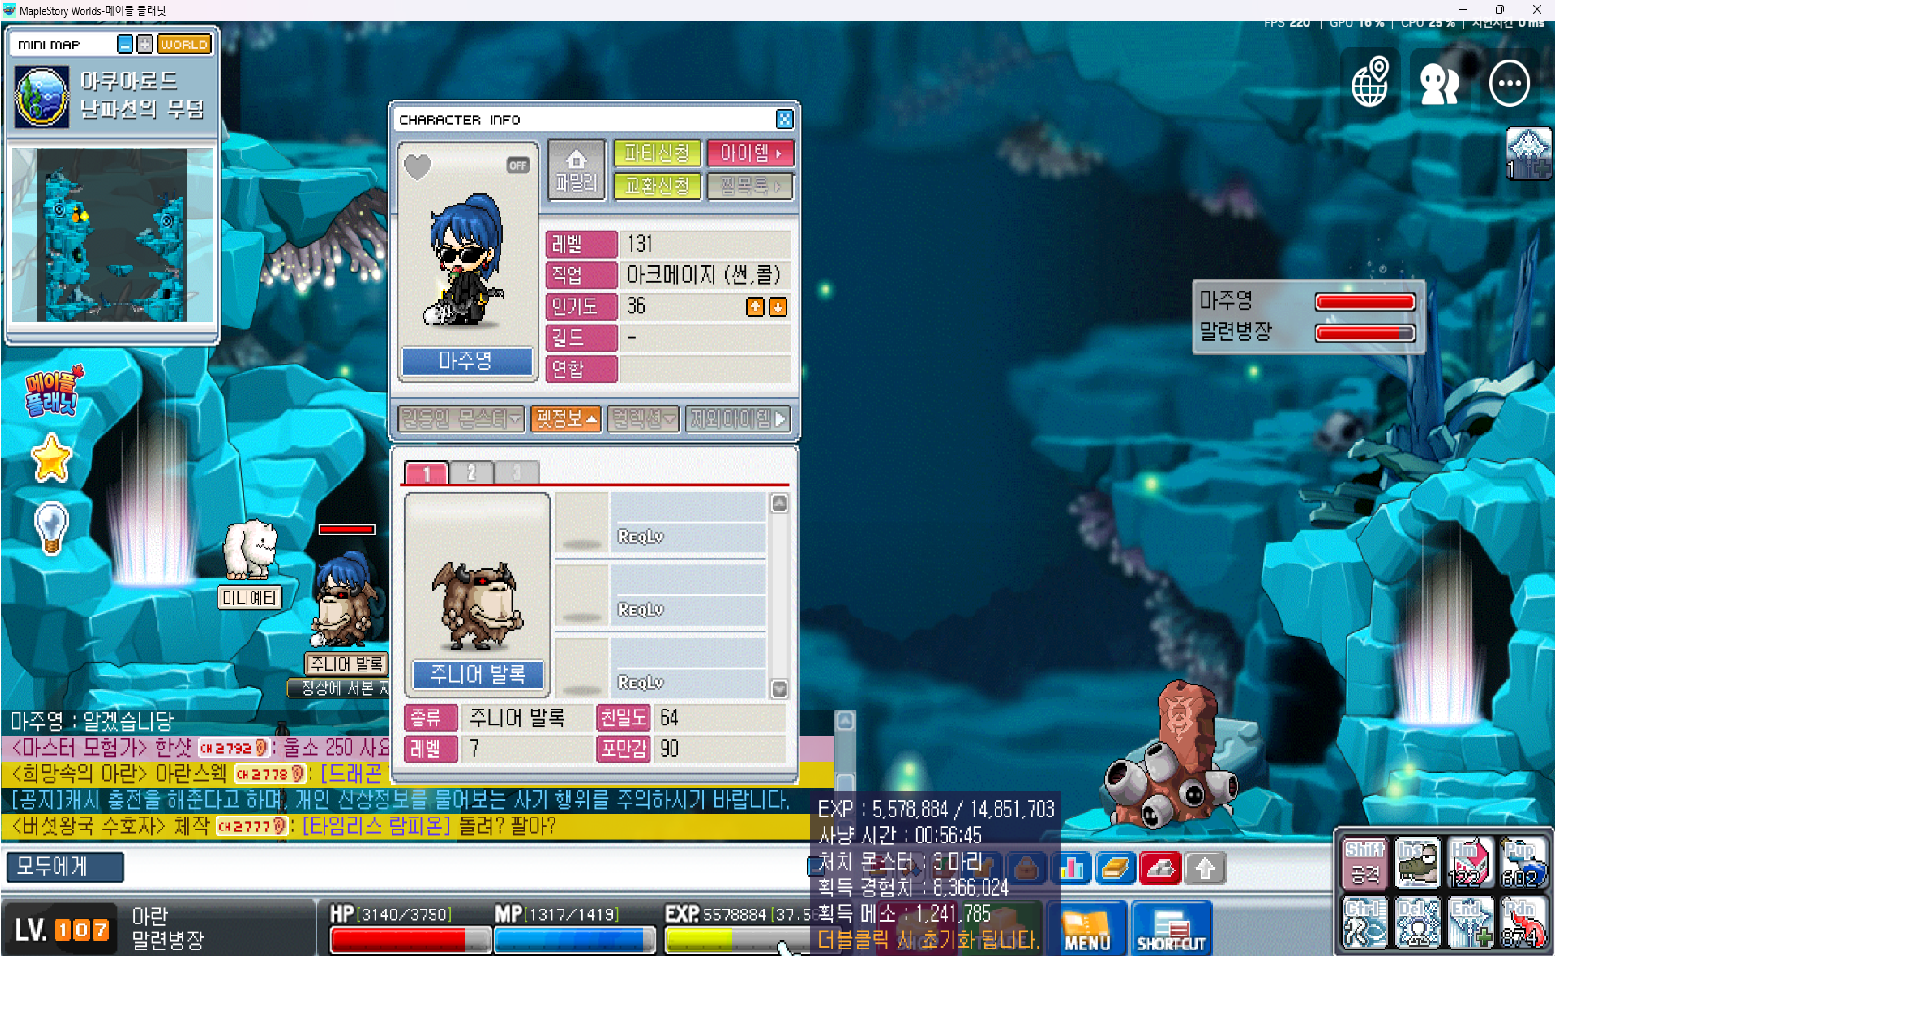Click the gray heart icon on character card
This screenshot has width=1917, height=1028.
coord(418,166)
